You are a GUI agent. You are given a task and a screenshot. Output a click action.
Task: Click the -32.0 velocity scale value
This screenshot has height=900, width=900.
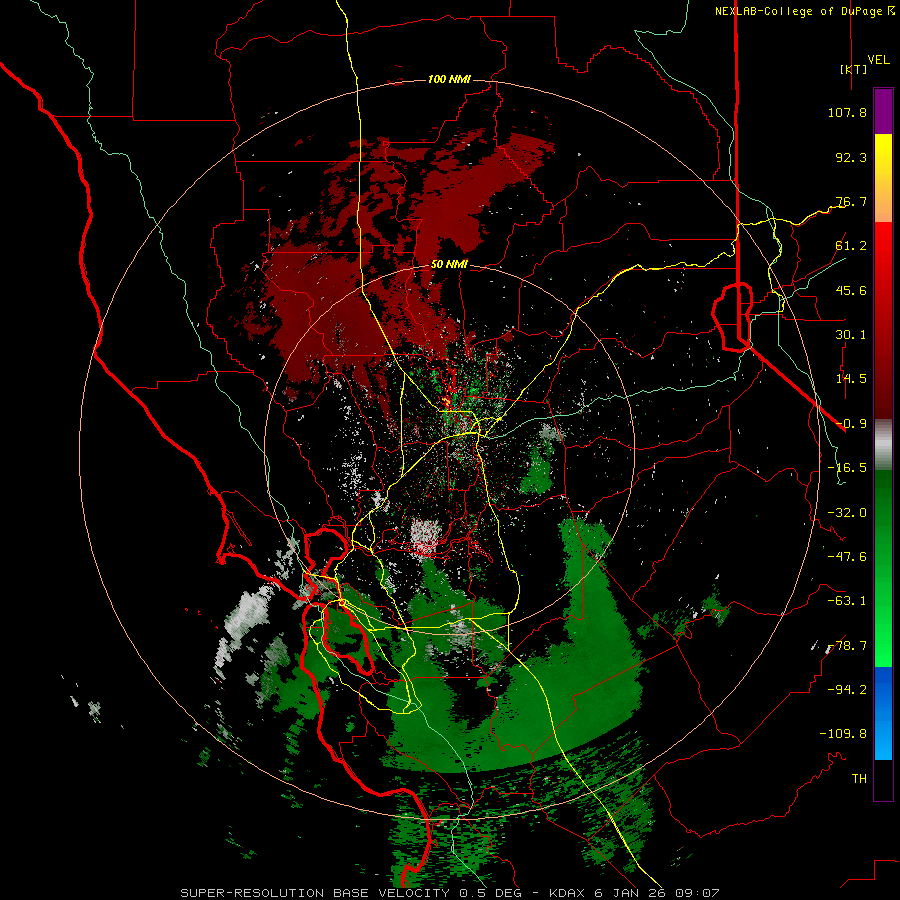tap(847, 513)
